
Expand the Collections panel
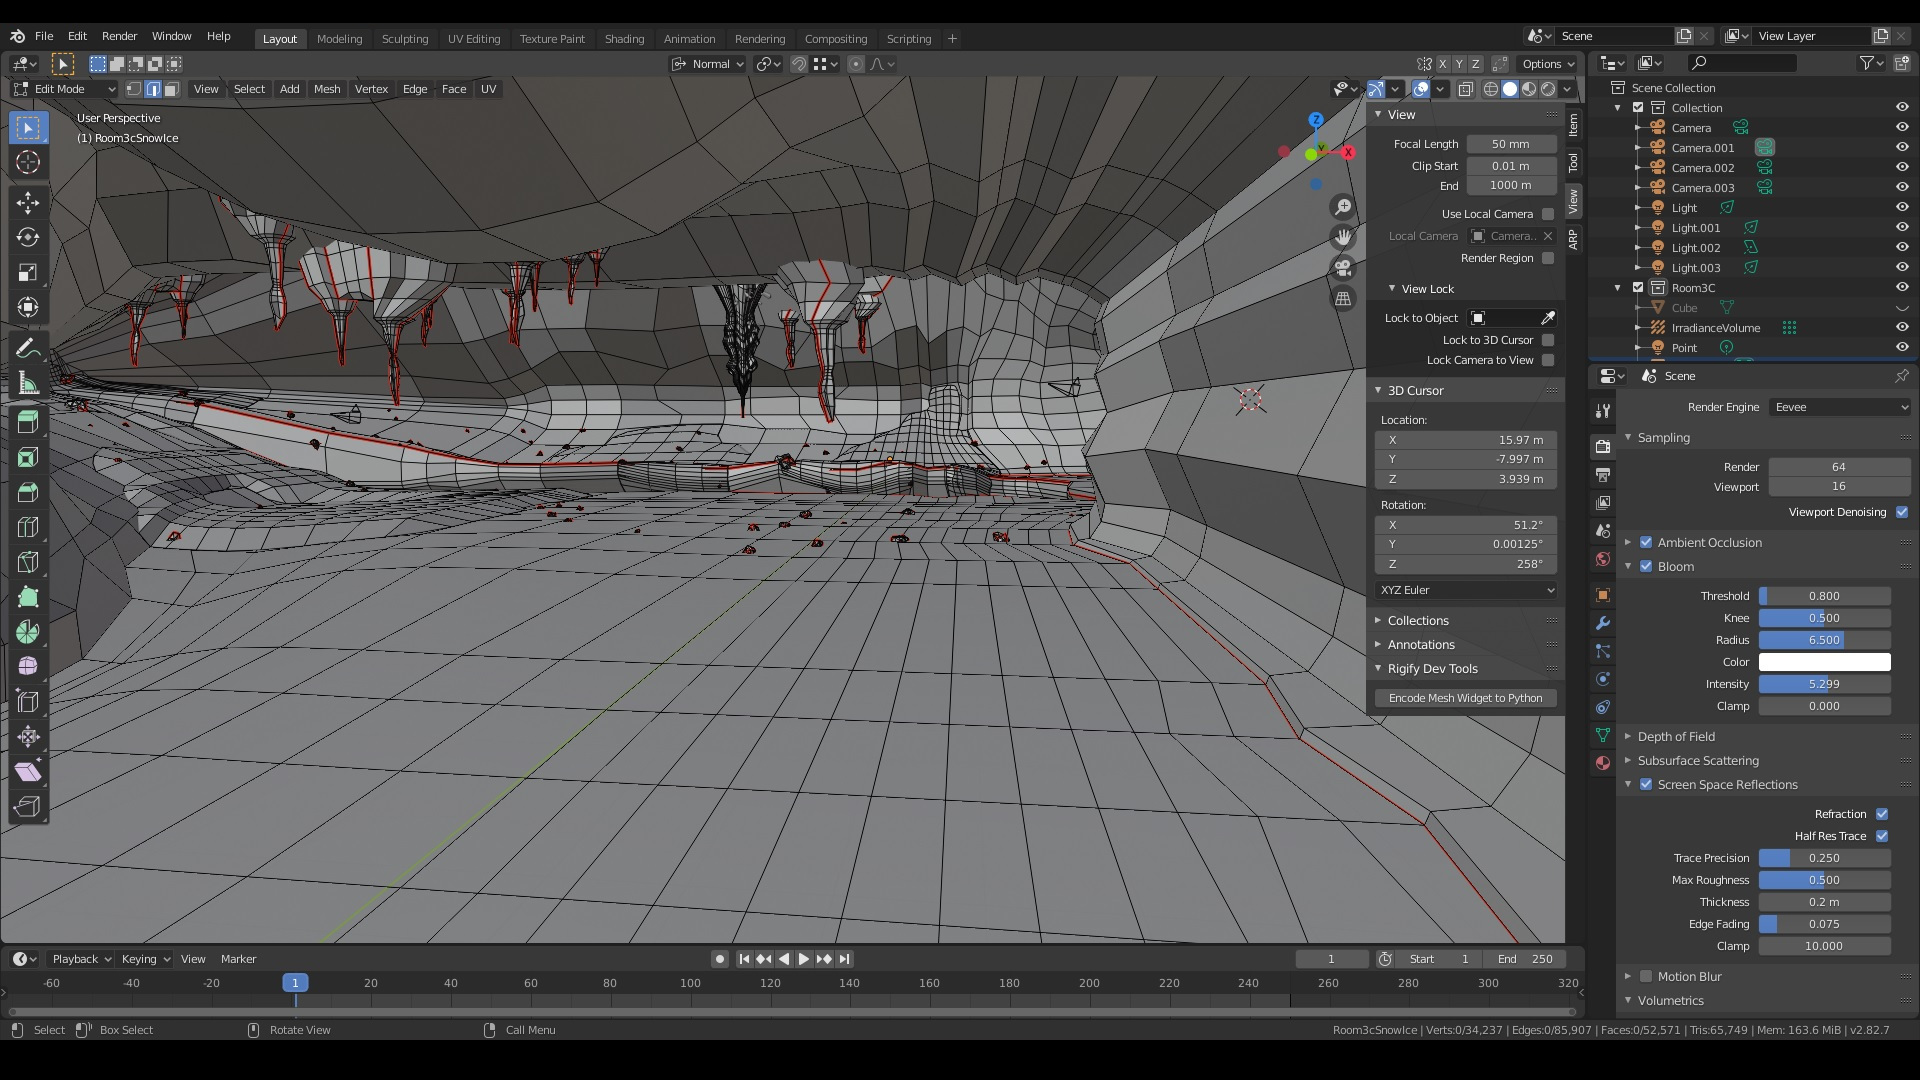pyautogui.click(x=1417, y=620)
